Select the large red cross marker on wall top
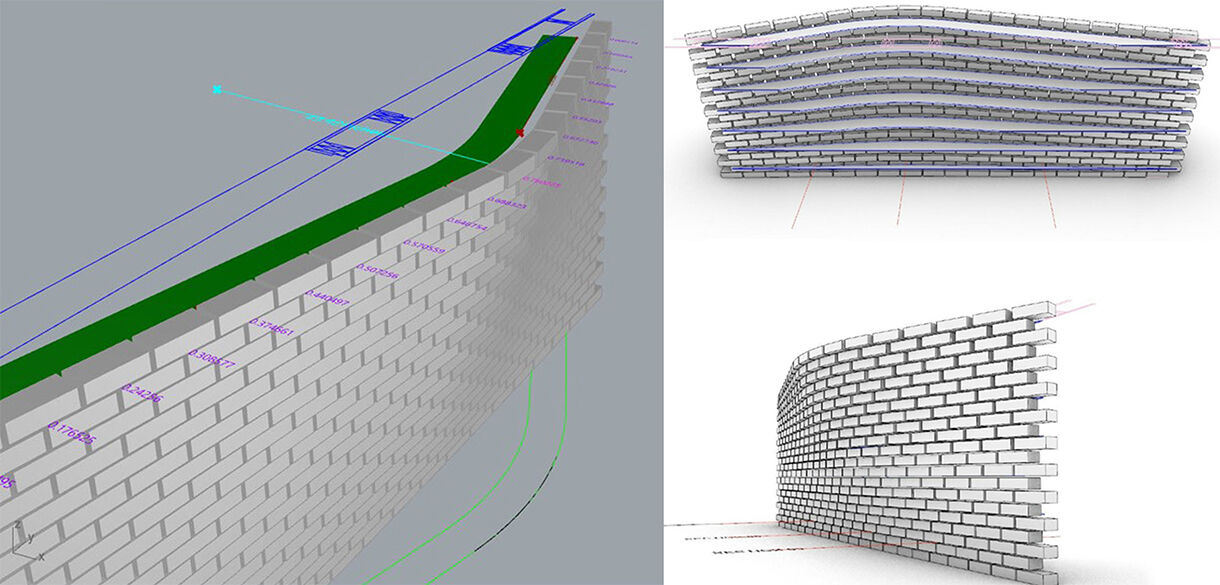 519,132
